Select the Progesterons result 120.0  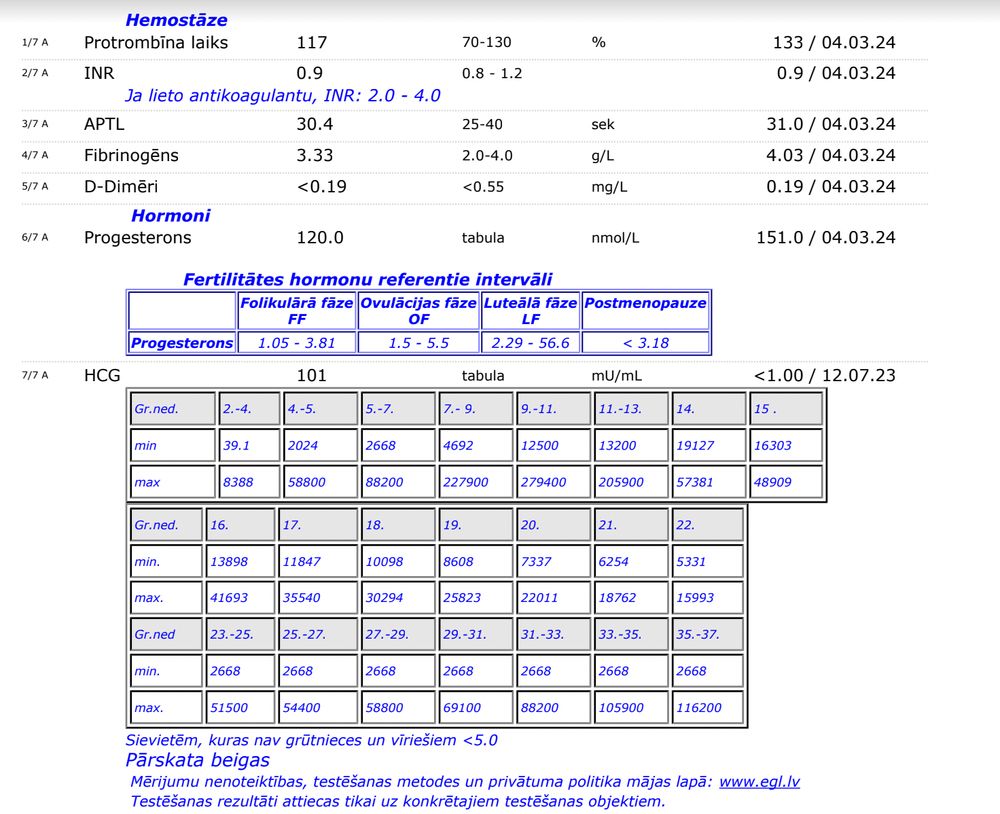pyautogui.click(x=320, y=238)
